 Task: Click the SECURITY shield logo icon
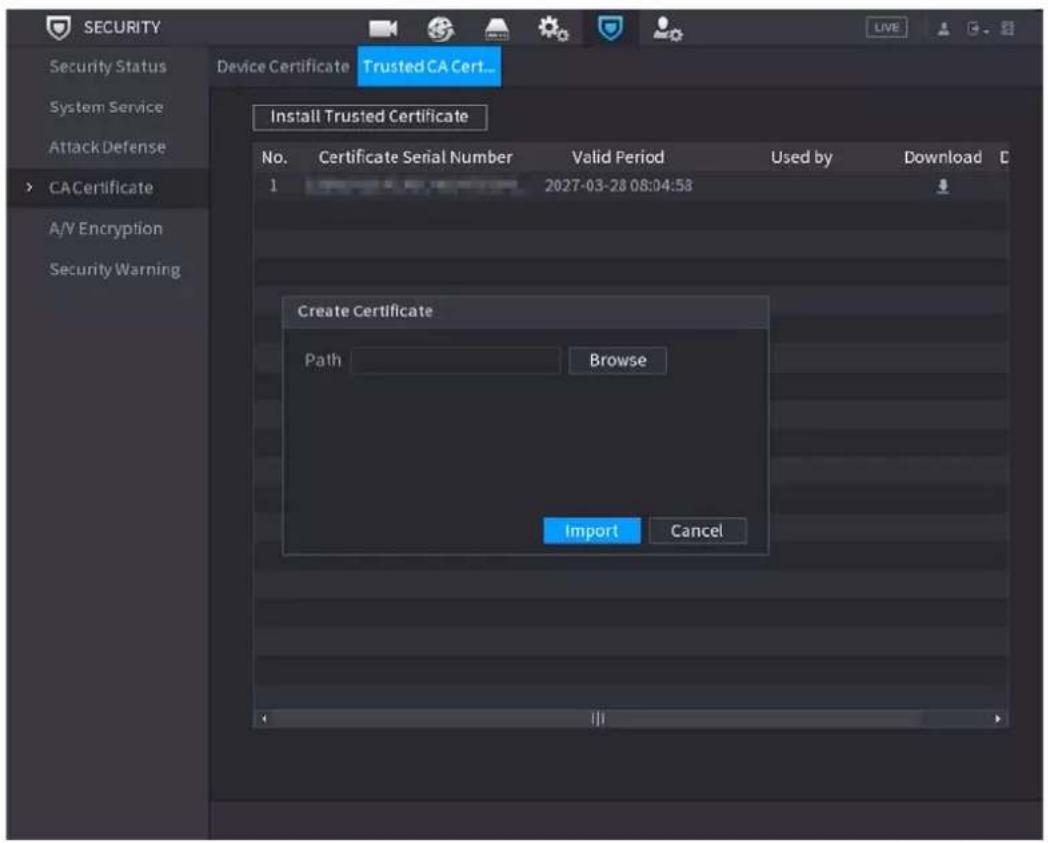pyautogui.click(x=59, y=27)
